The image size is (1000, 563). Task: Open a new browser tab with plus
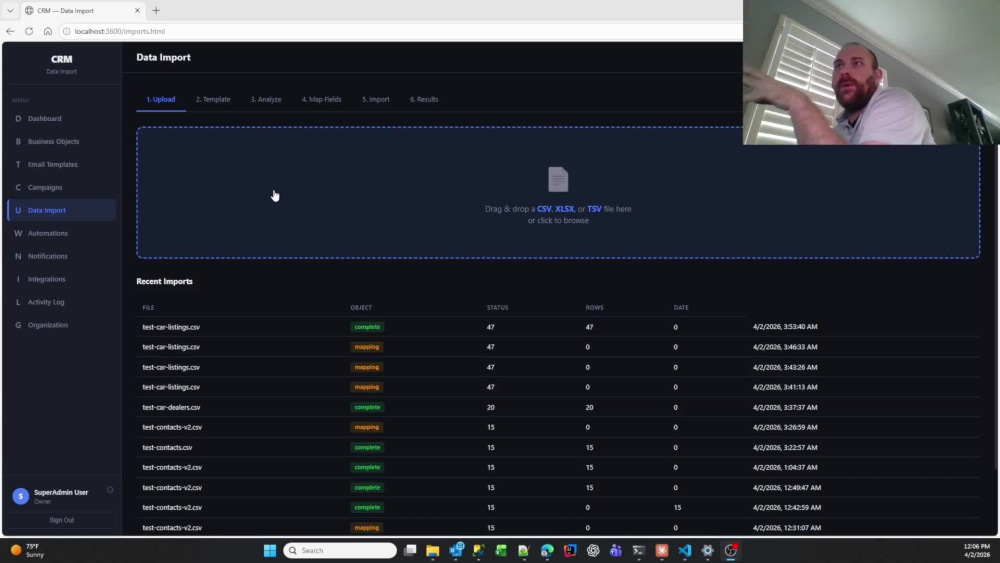click(156, 10)
